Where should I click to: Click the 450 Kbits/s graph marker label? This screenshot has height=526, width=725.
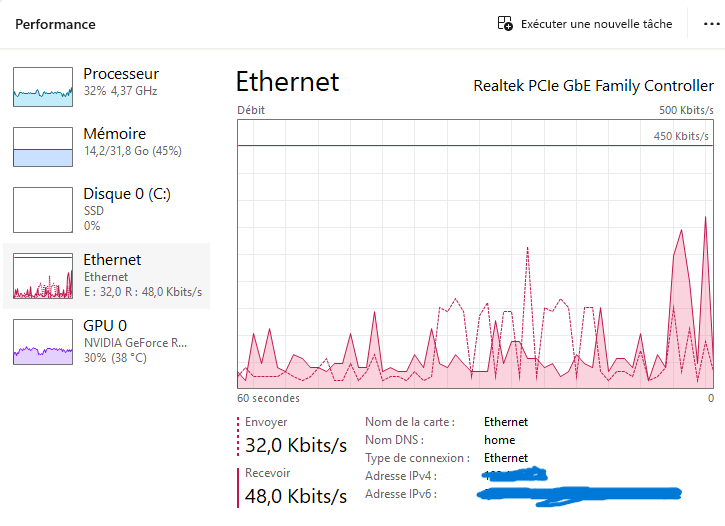681,136
